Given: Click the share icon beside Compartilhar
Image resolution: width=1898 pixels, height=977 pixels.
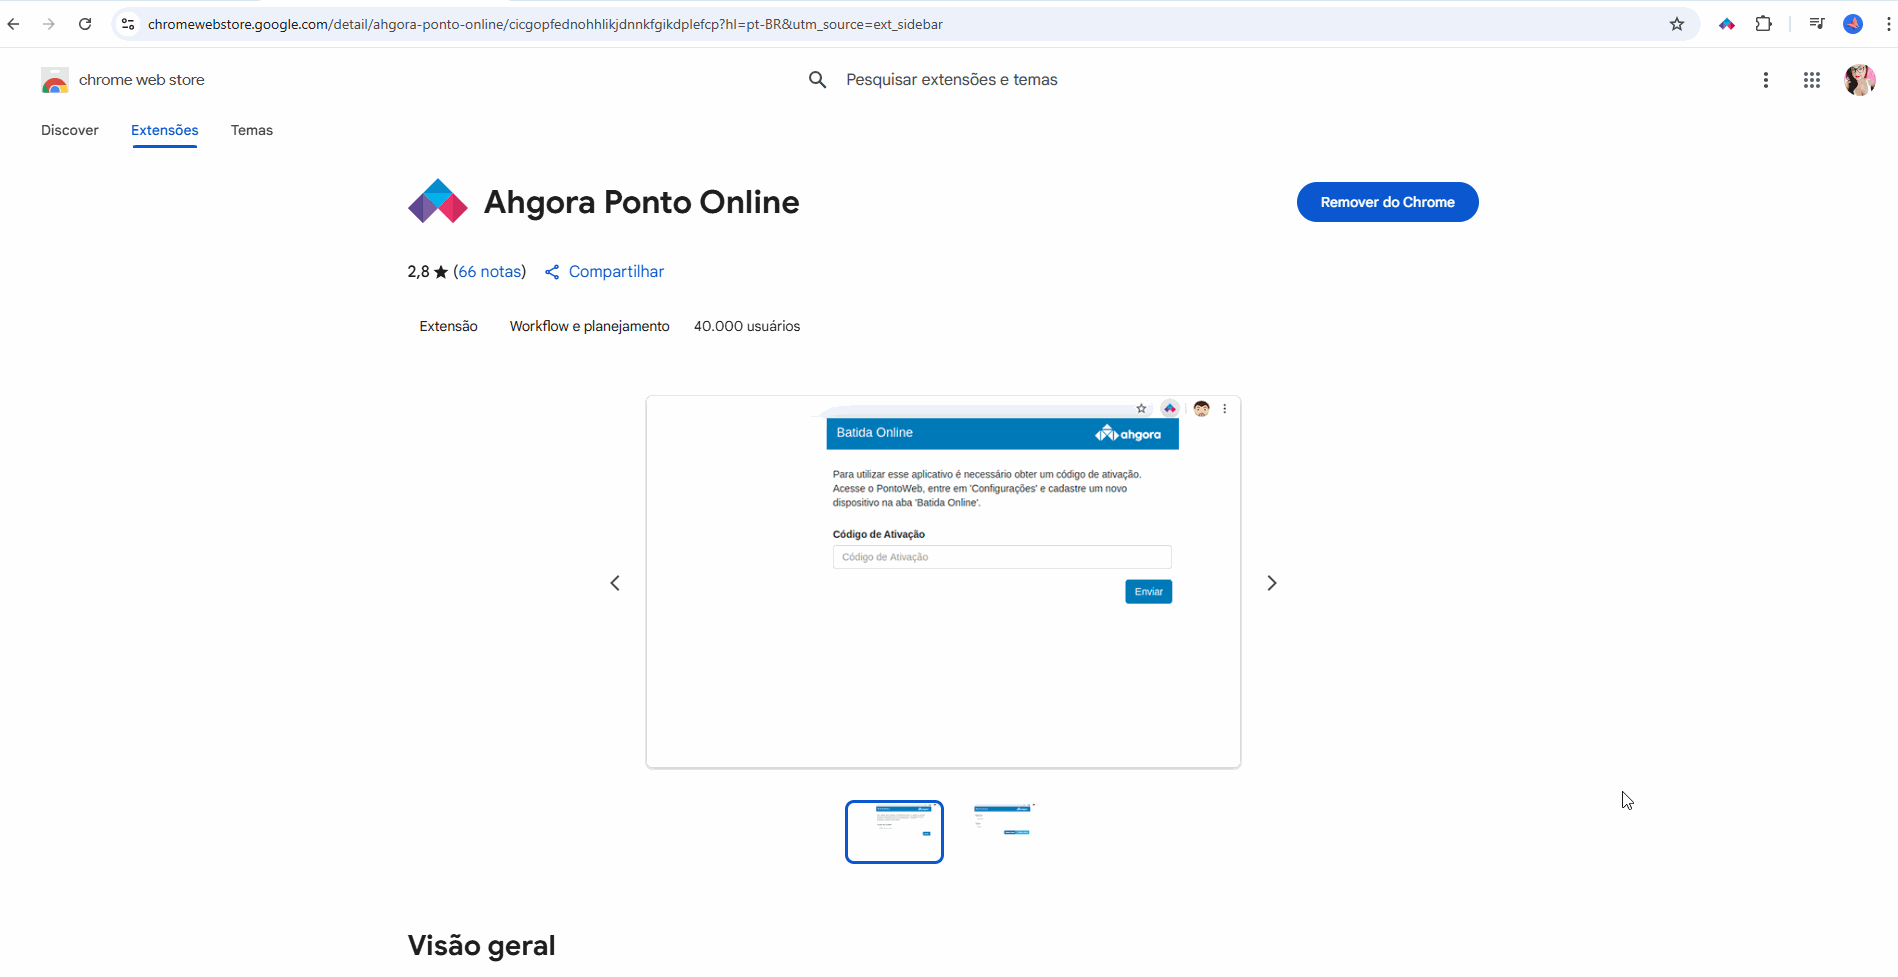Looking at the screenshot, I should (552, 272).
